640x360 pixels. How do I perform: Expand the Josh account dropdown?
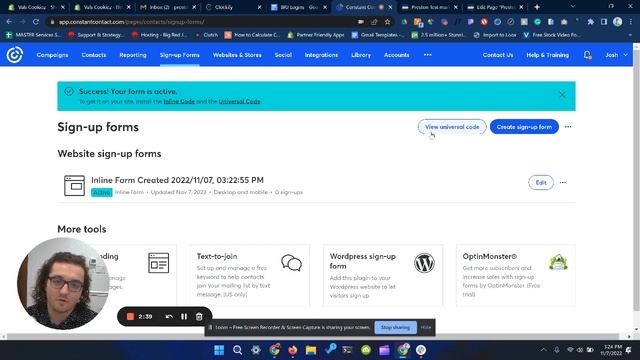coord(616,55)
